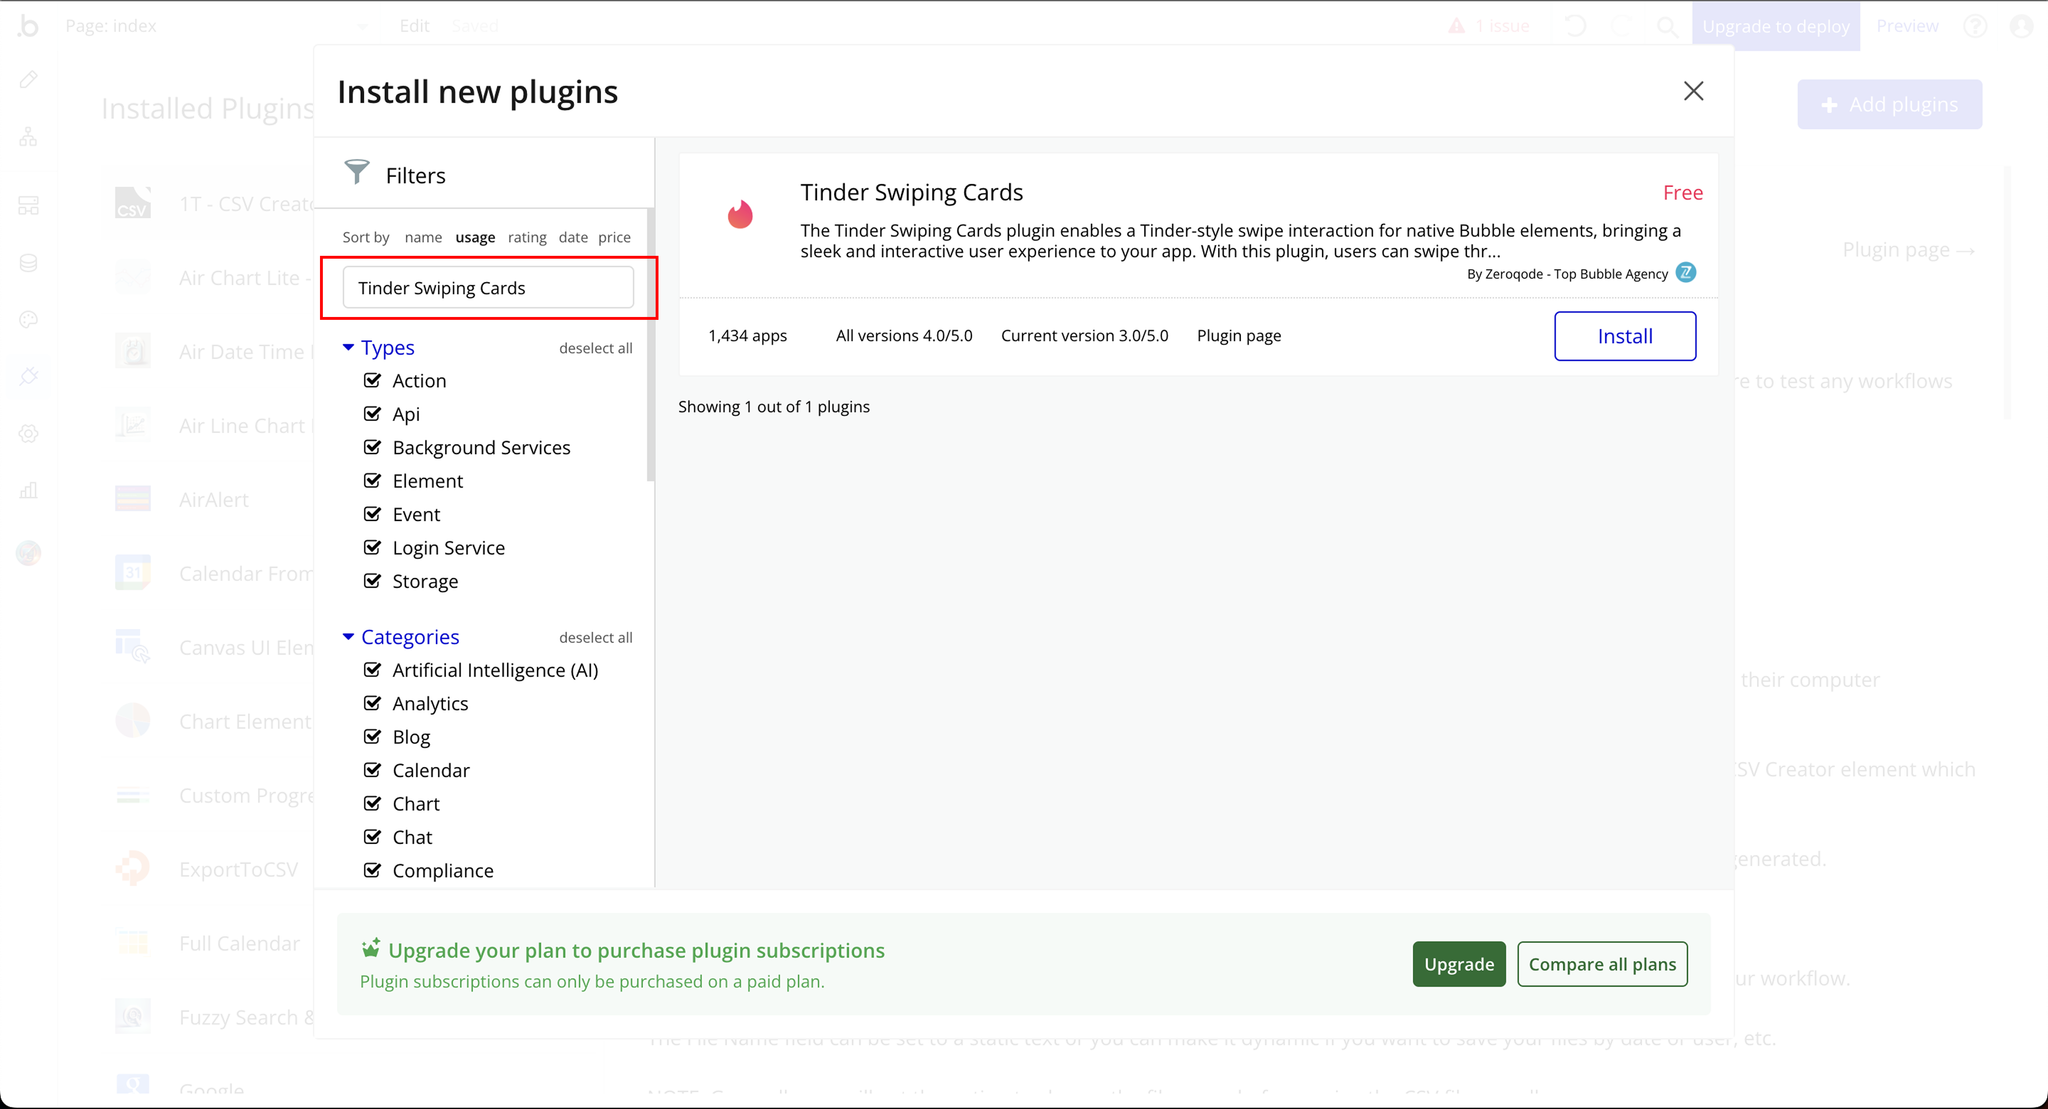Click the Zeroqode author badge icon
This screenshot has height=1109, width=2048.
(1686, 272)
